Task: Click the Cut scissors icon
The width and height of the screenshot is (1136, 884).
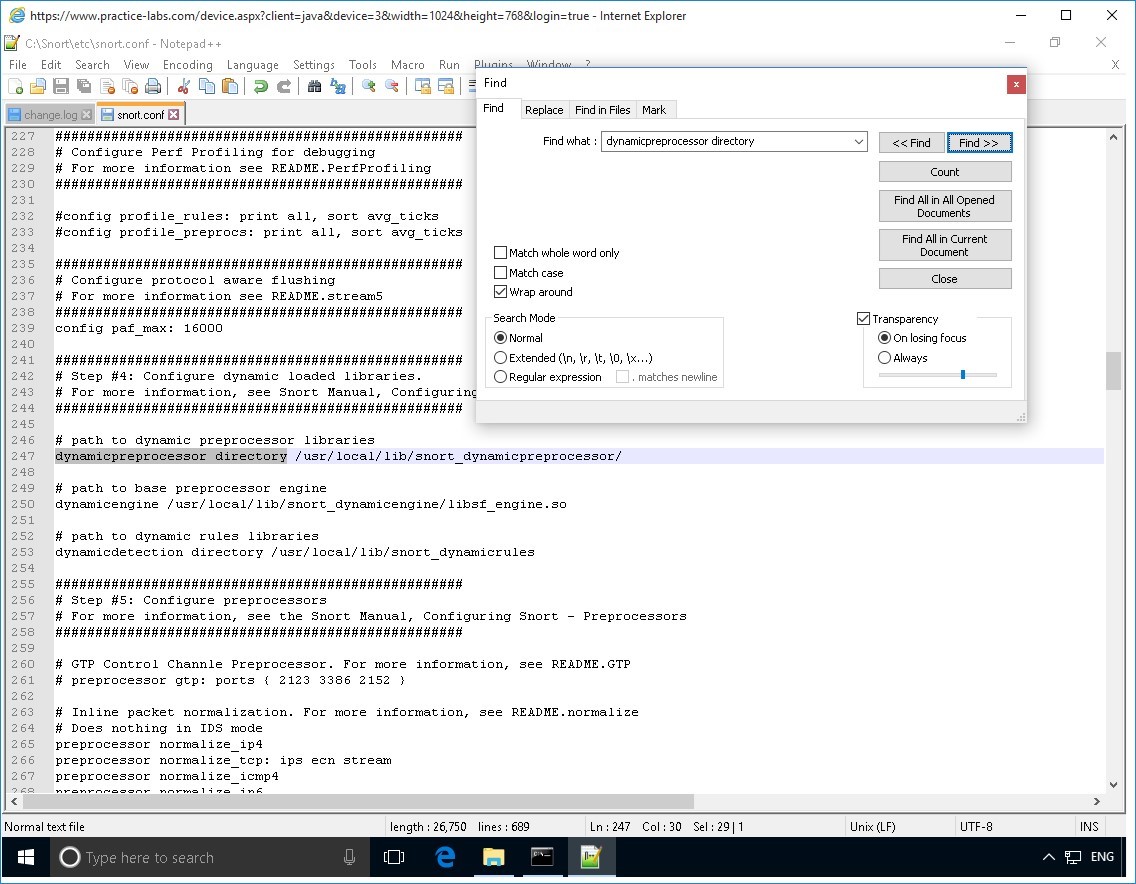Action: (x=184, y=87)
